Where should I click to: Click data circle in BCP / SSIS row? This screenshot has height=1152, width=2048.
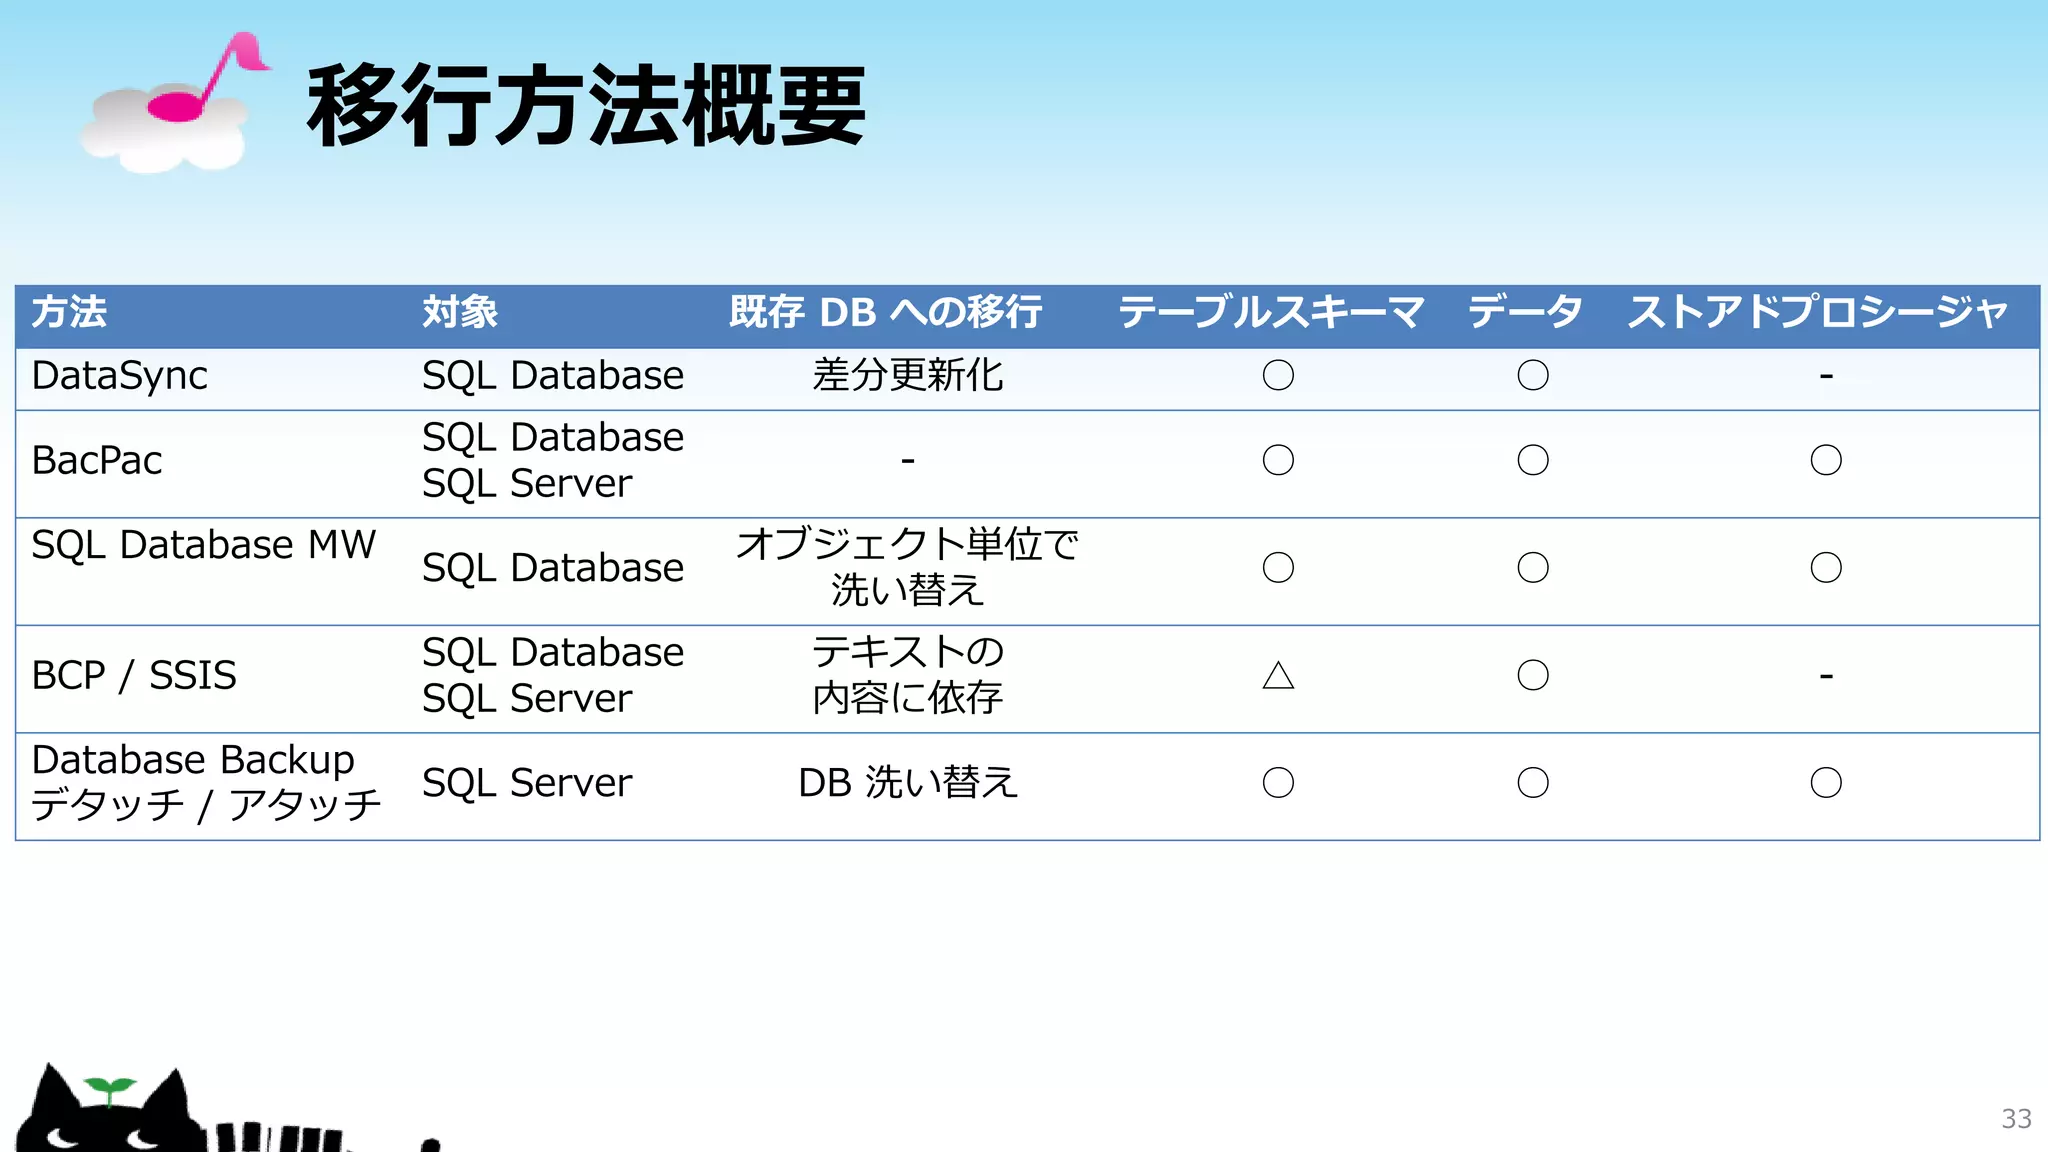point(1533,676)
